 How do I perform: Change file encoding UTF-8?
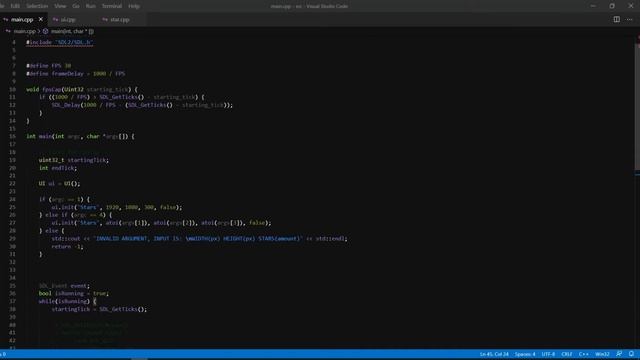(x=548, y=354)
